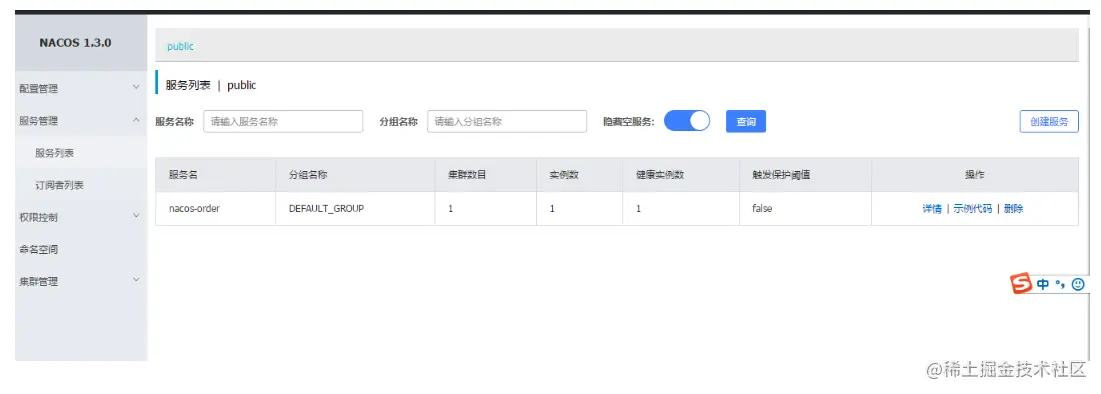Switch Chinese input mode via 中 icon
Screen dimensions: 1101x394
[1043, 284]
